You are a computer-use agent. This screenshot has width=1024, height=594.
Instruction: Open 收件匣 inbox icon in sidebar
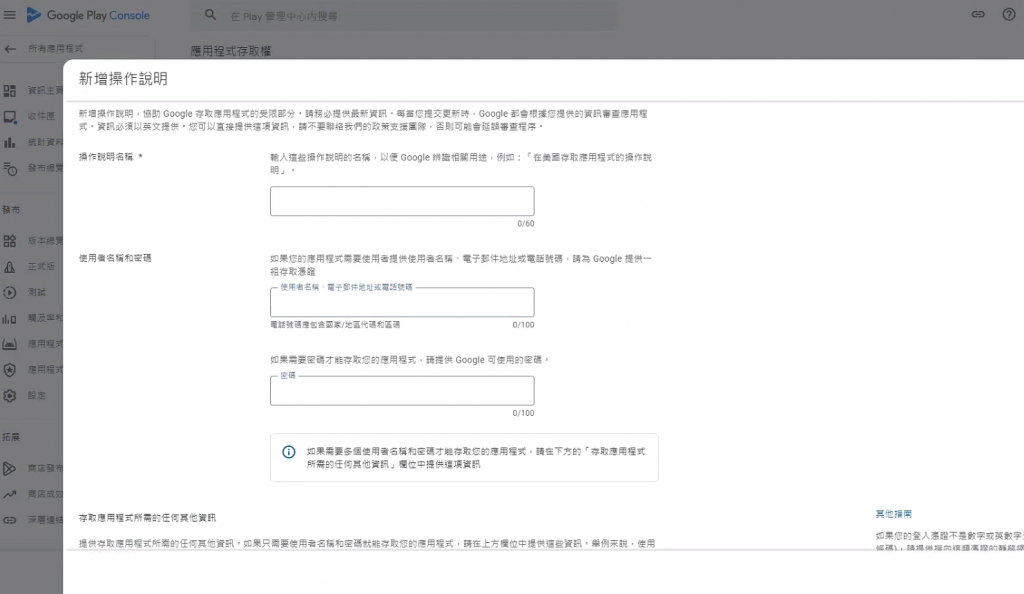click(x=10, y=117)
